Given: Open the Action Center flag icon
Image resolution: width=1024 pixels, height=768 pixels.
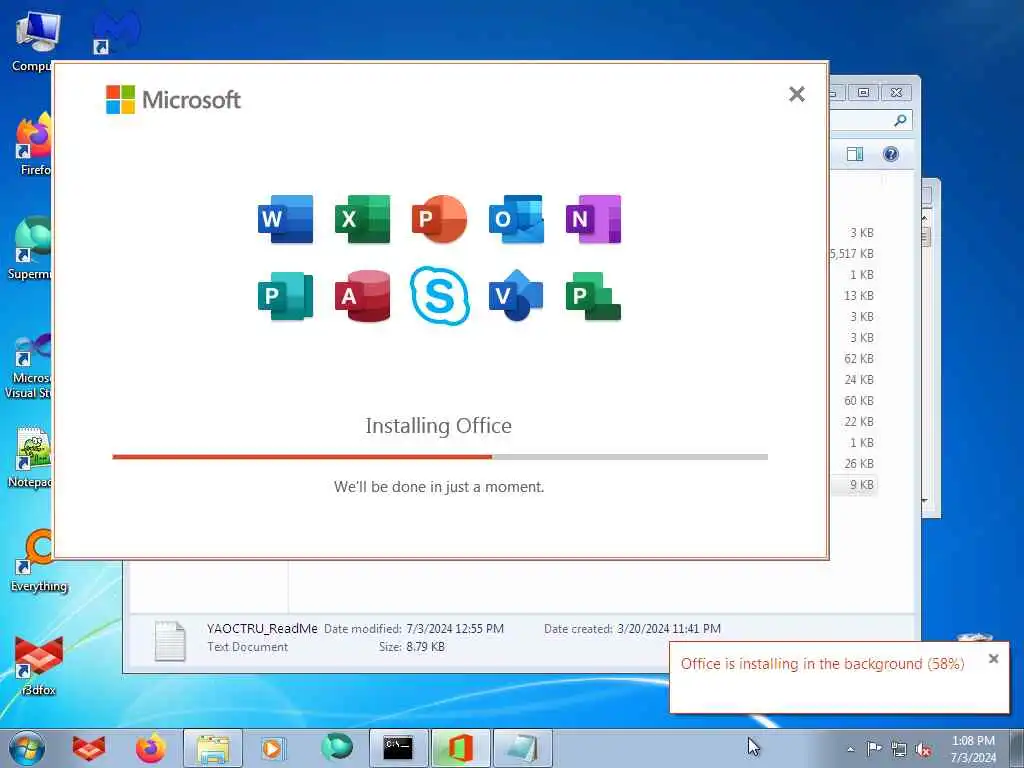Looking at the screenshot, I should [x=874, y=748].
